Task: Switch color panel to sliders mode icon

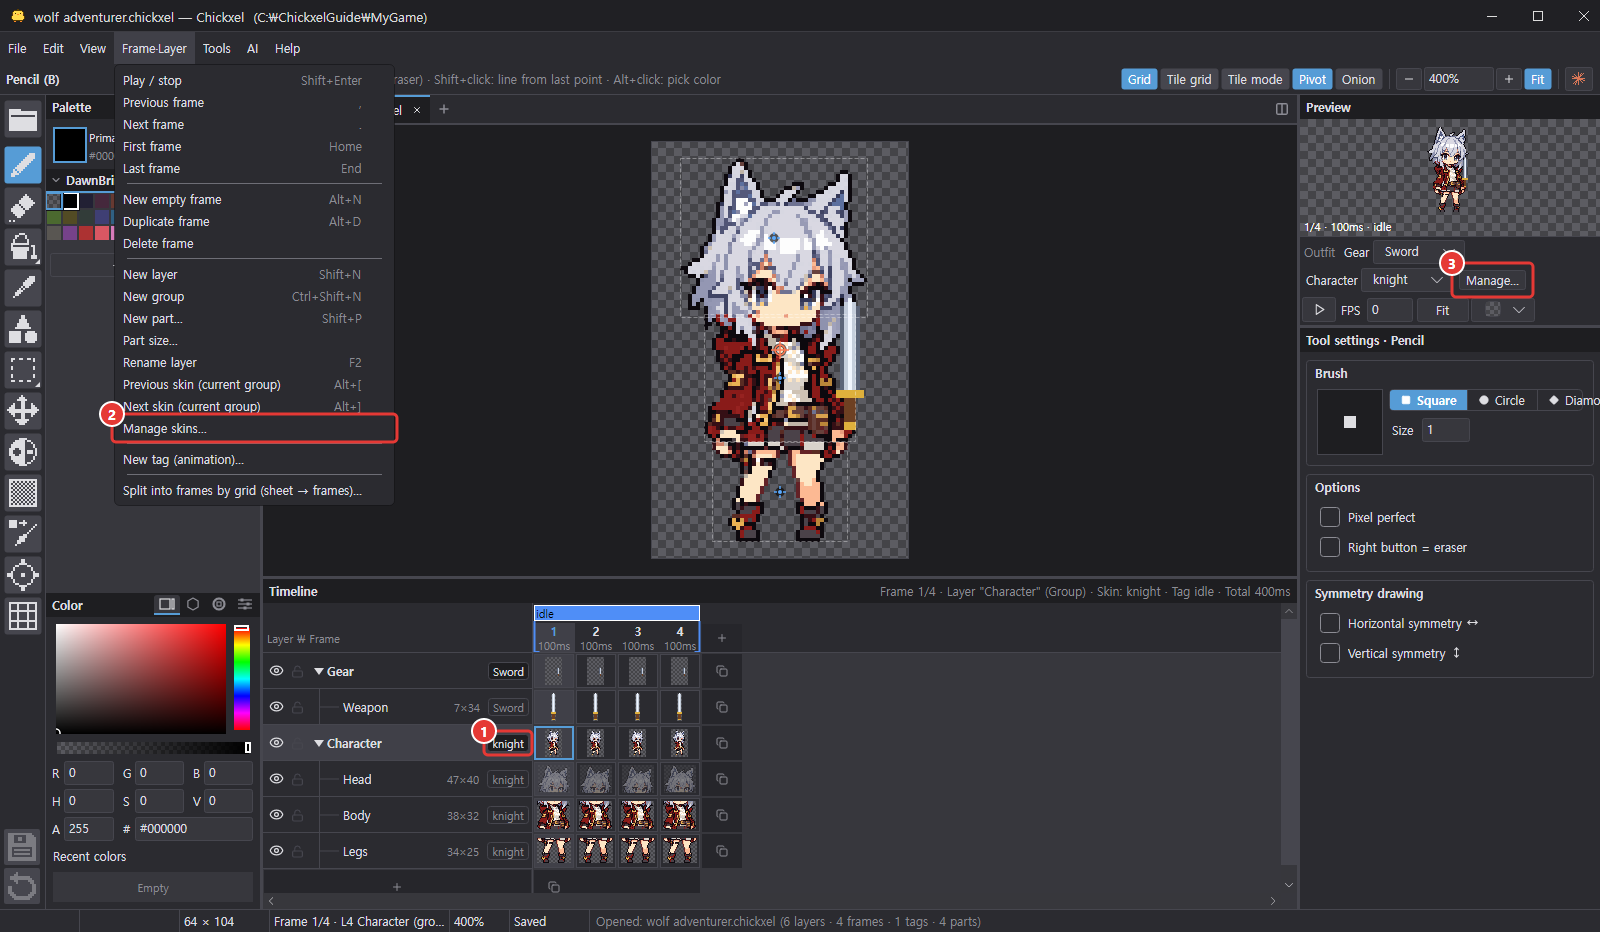Action: click(x=244, y=604)
